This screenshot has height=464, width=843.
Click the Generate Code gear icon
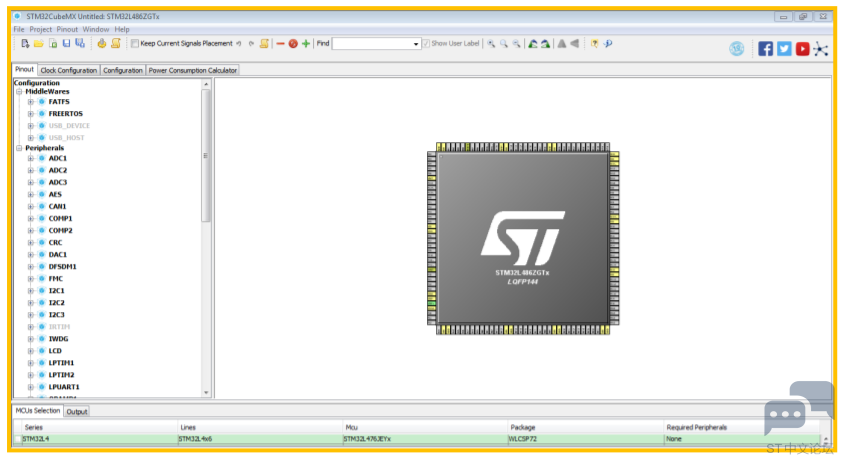102,44
